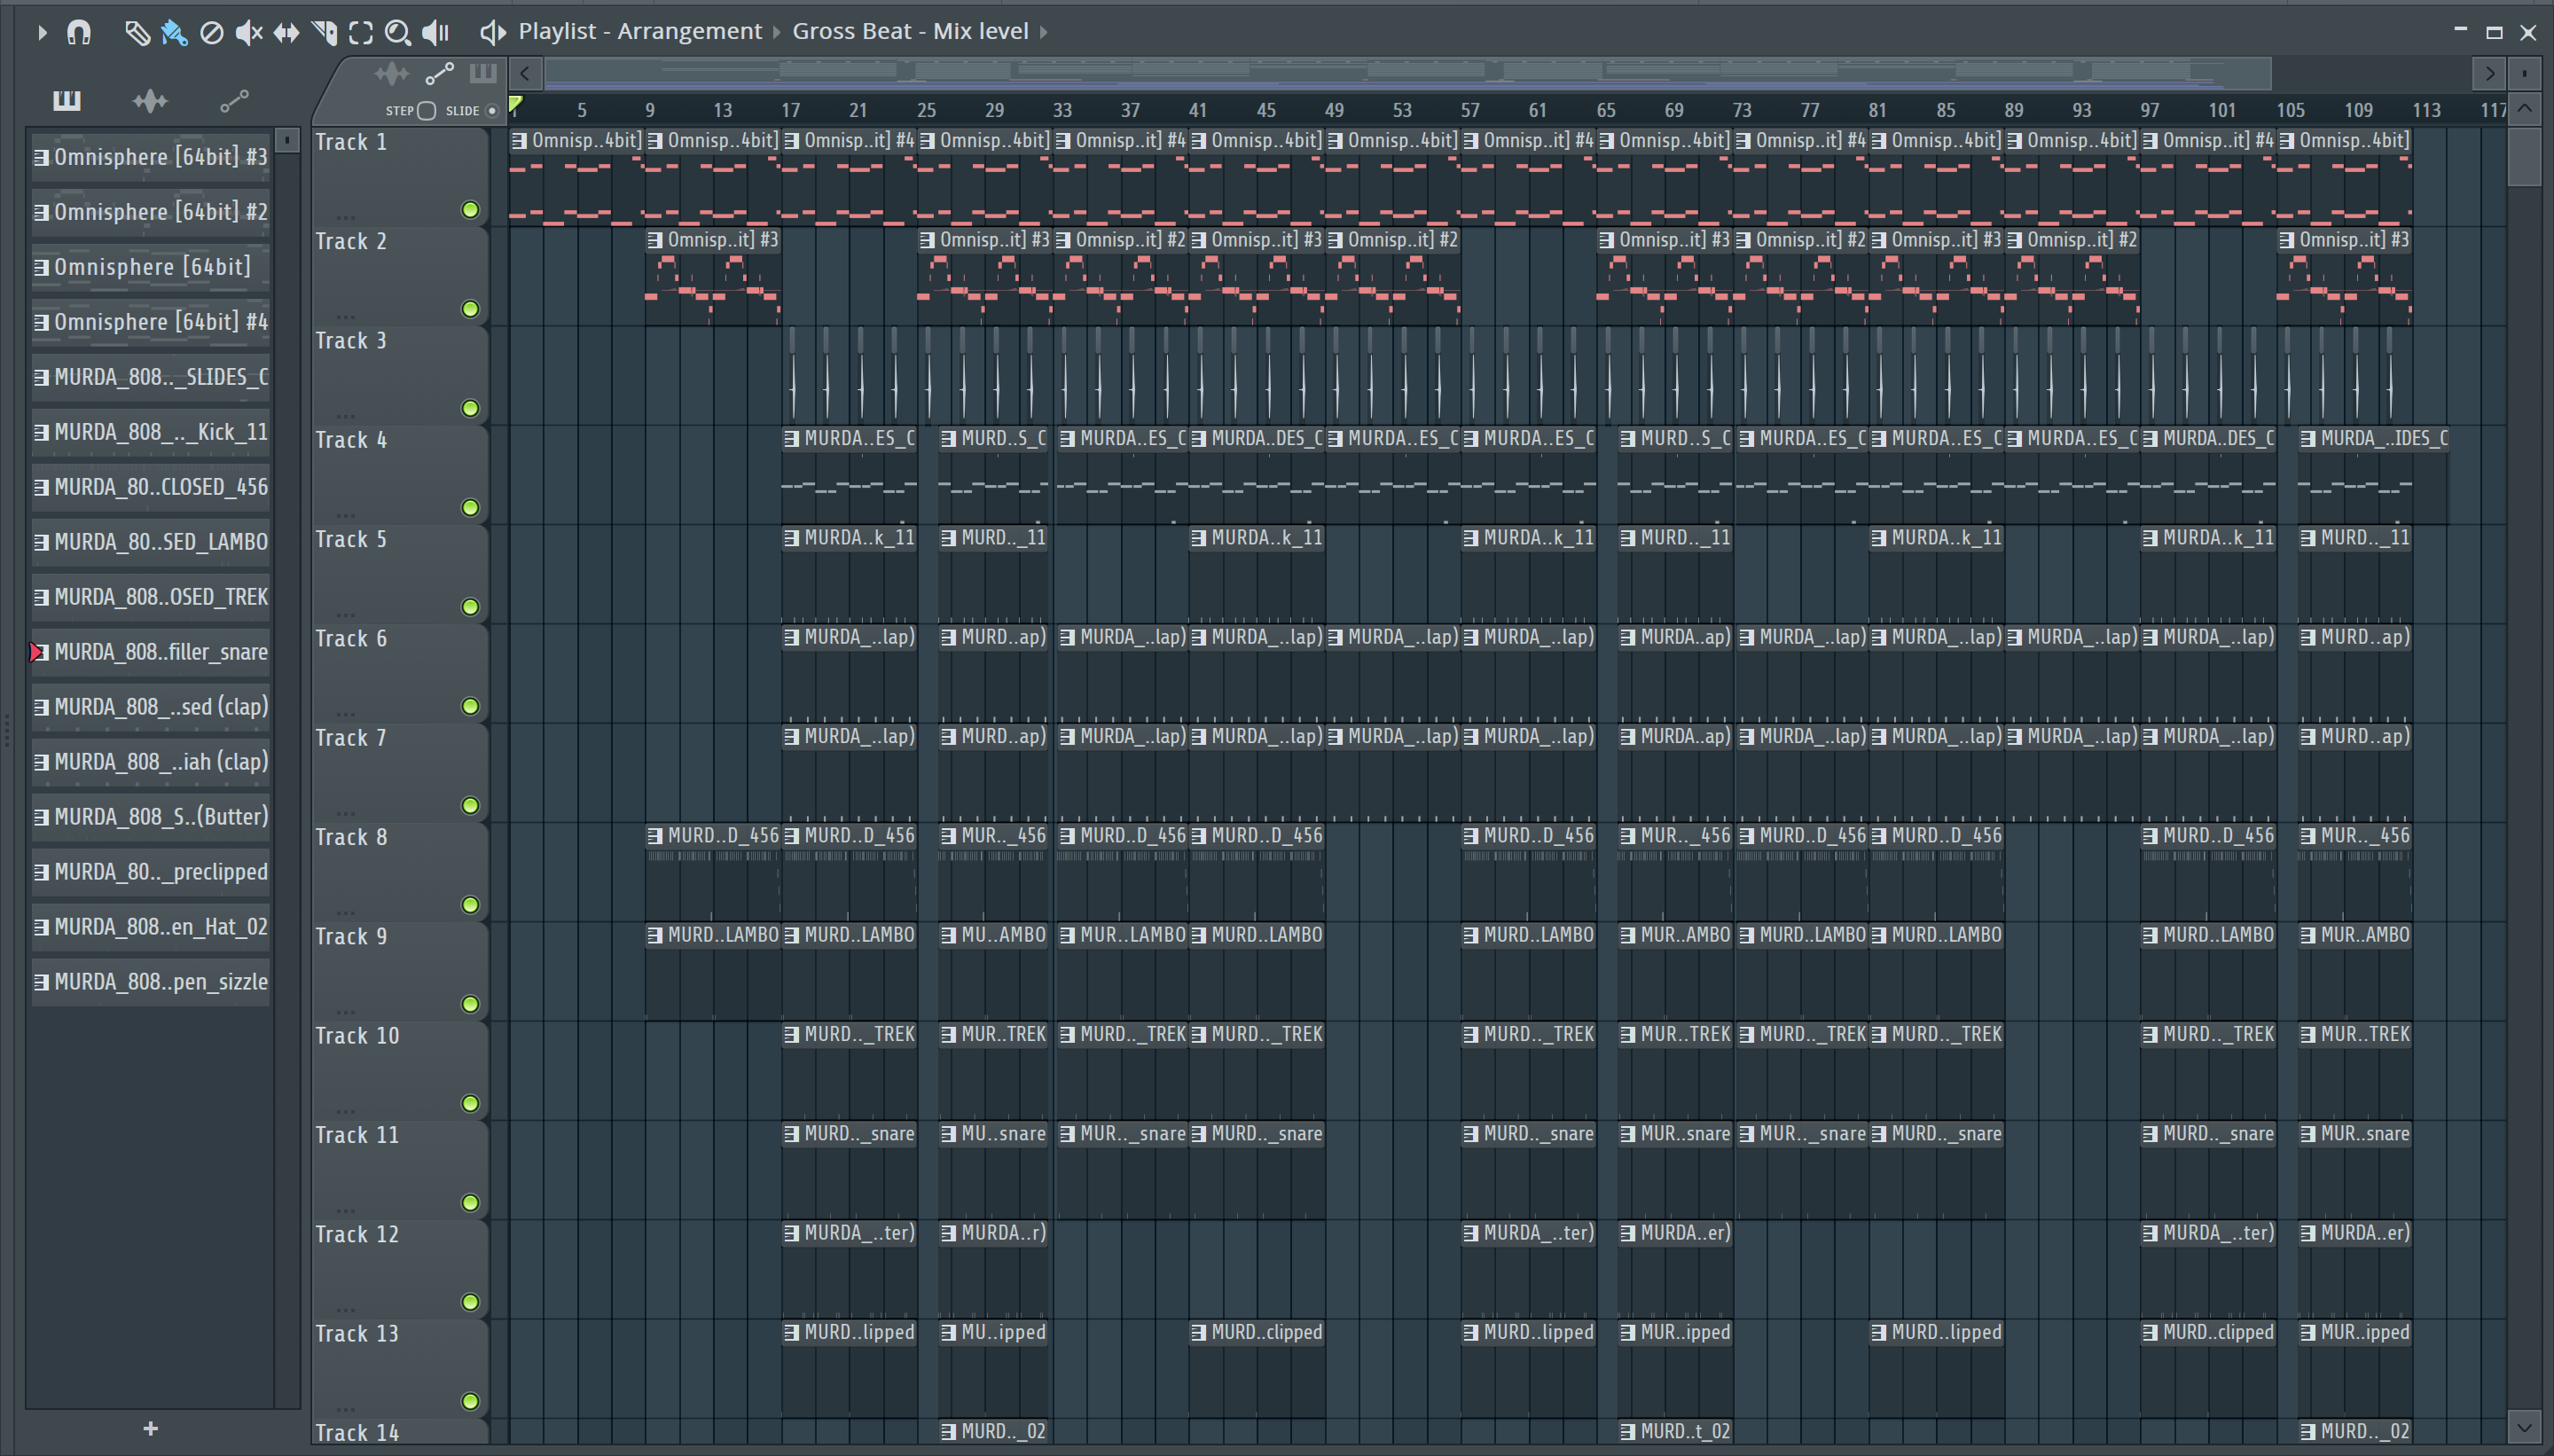Click the green playhead marker at bar 1
The image size is (2554, 1456).
515,104
